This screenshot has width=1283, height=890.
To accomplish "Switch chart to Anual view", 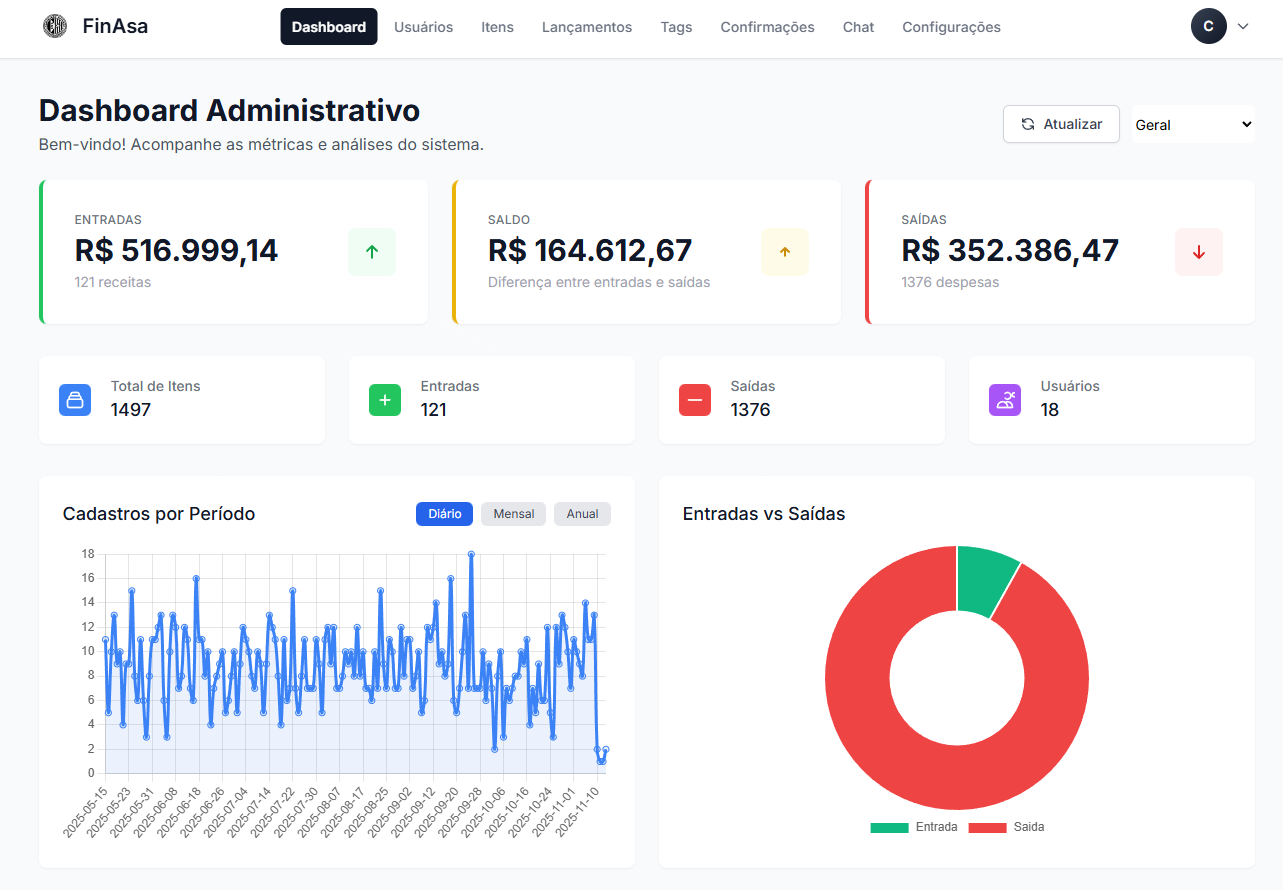I will pyautogui.click(x=582, y=514).
